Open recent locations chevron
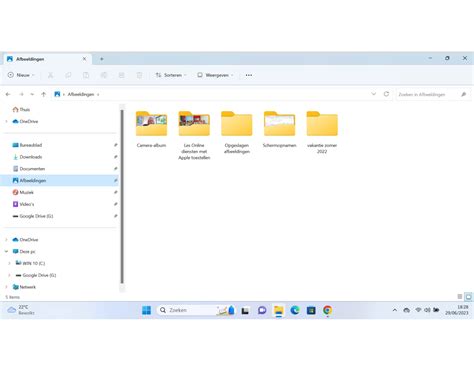474x372 pixels. (x=32, y=94)
